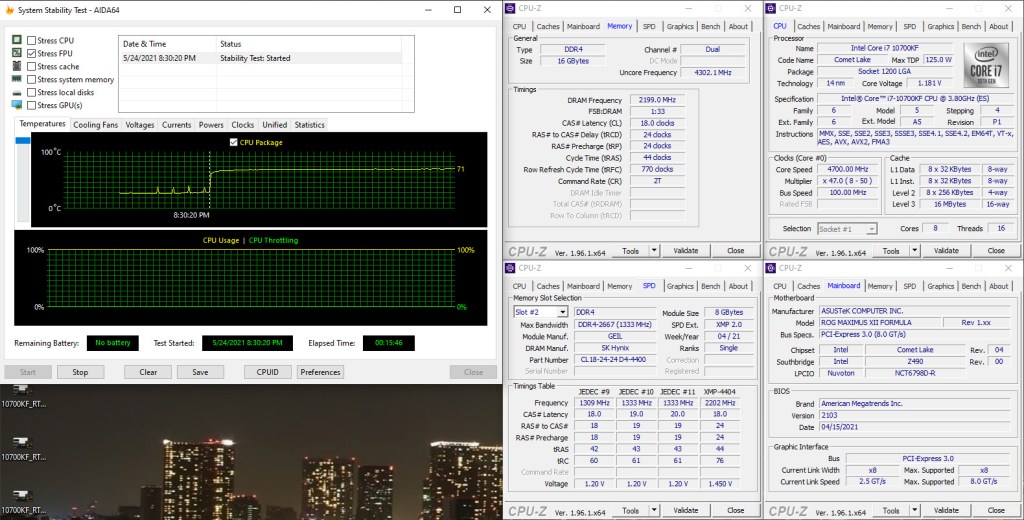The height and width of the screenshot is (520, 1024).
Task: Click the Preferences button in AIDA64
Action: (320, 372)
